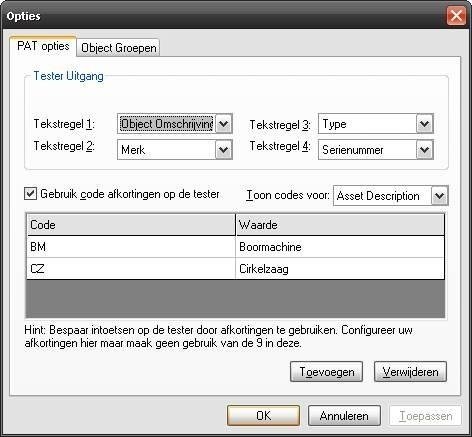The height and width of the screenshot is (437, 472).
Task: Click the Cirkelzaag value cell
Action: click(x=340, y=268)
